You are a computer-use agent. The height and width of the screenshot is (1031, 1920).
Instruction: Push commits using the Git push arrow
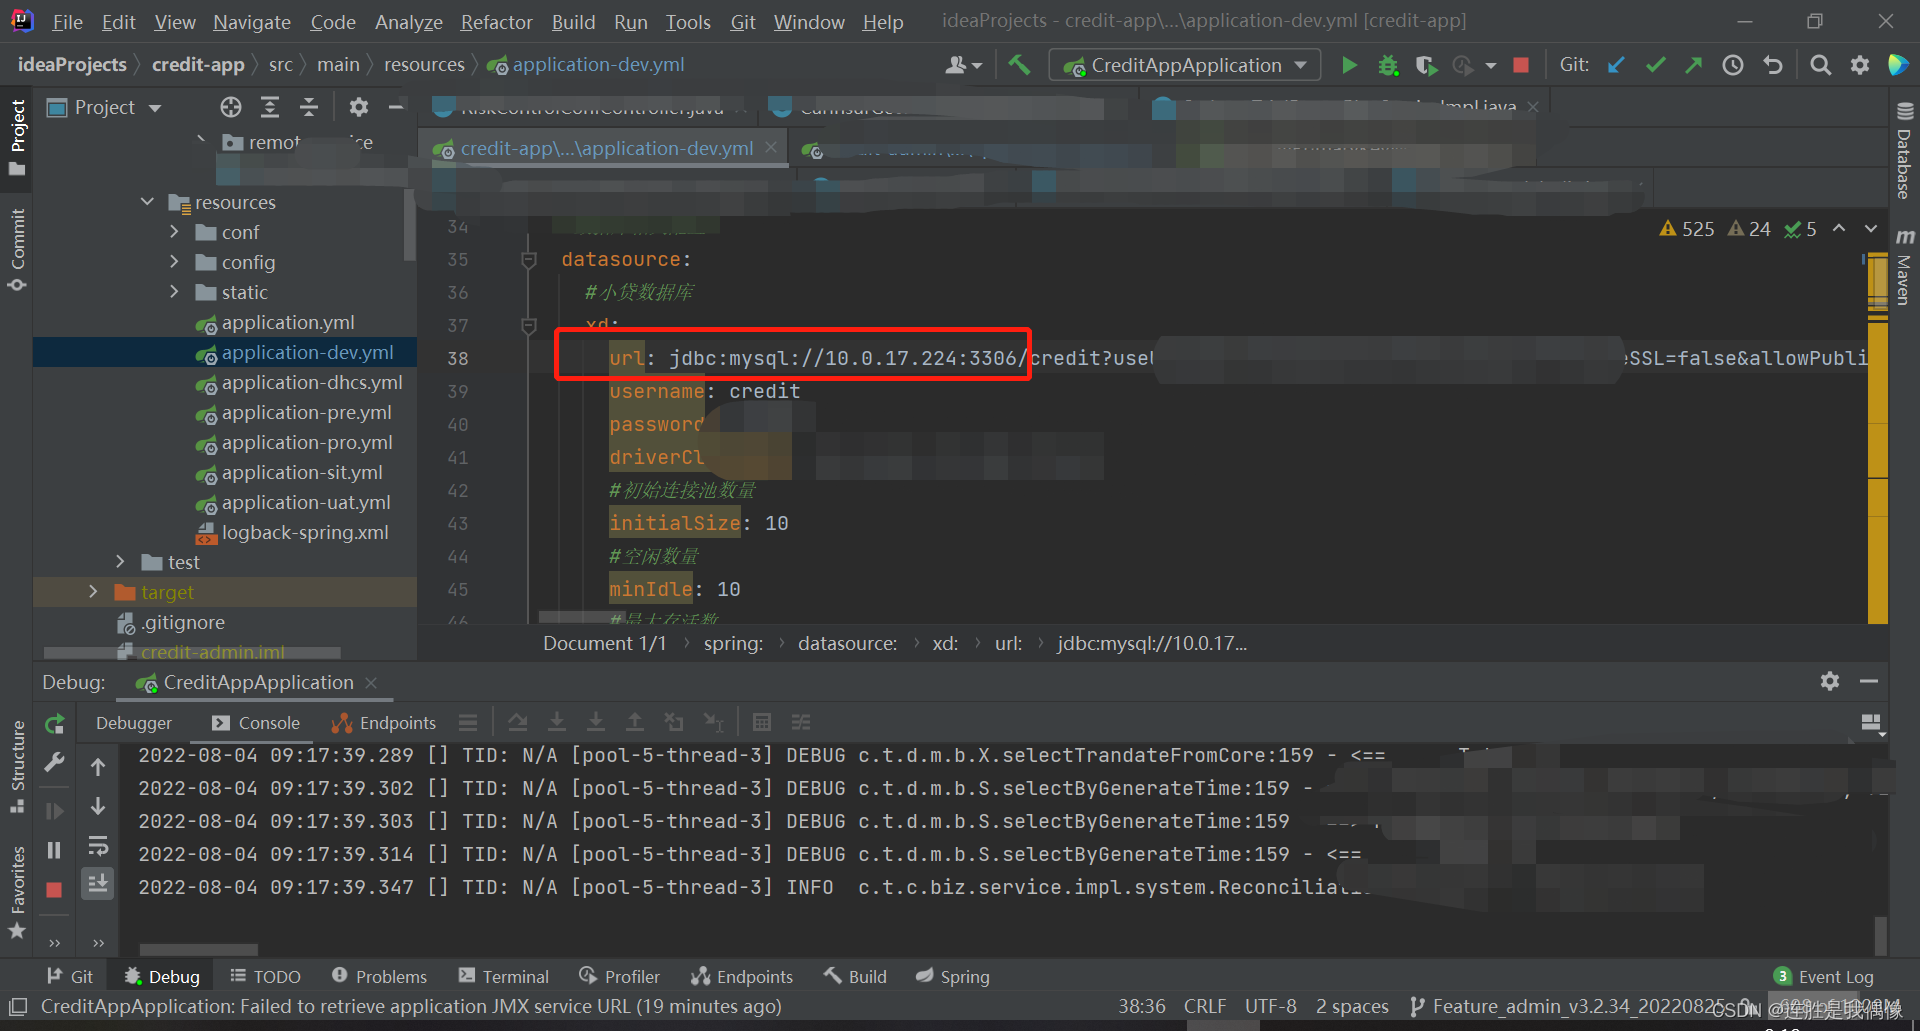pos(1694,64)
